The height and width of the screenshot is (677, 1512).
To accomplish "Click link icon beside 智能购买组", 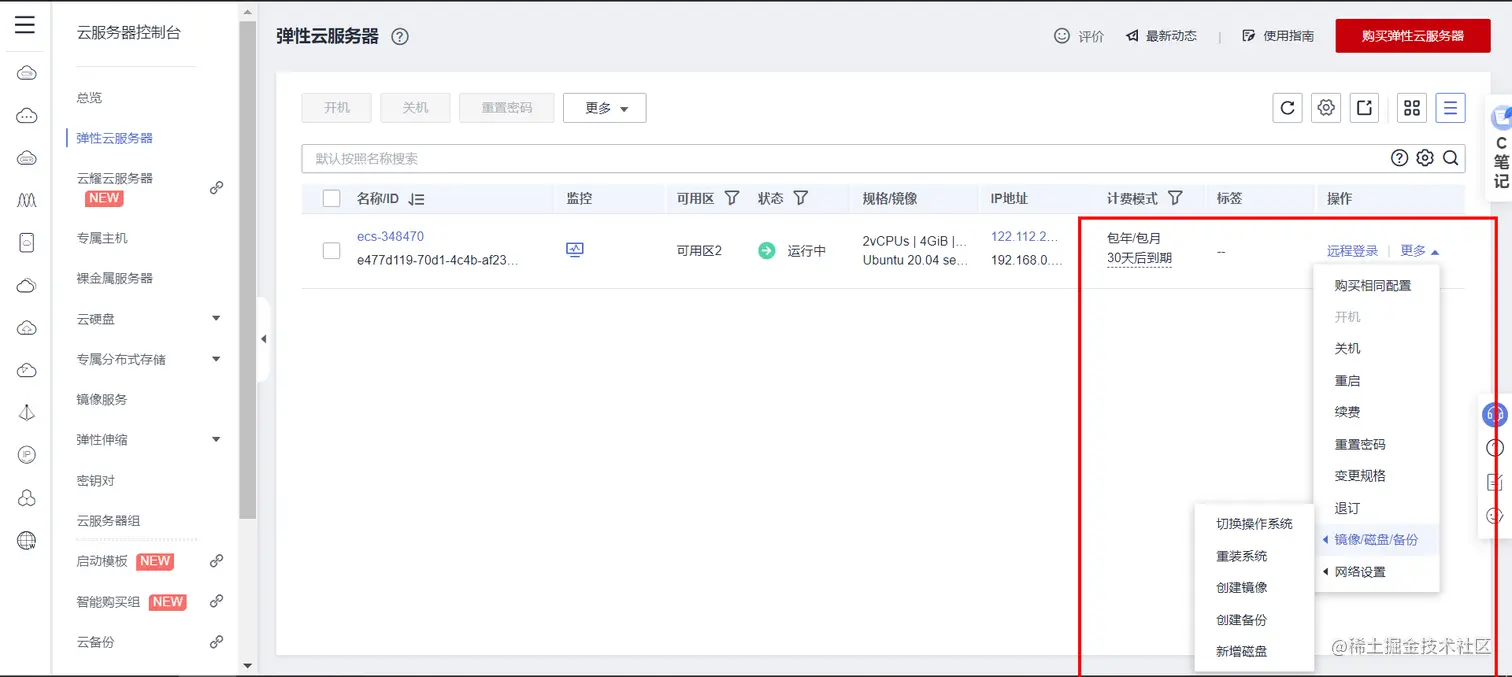I will (216, 601).
